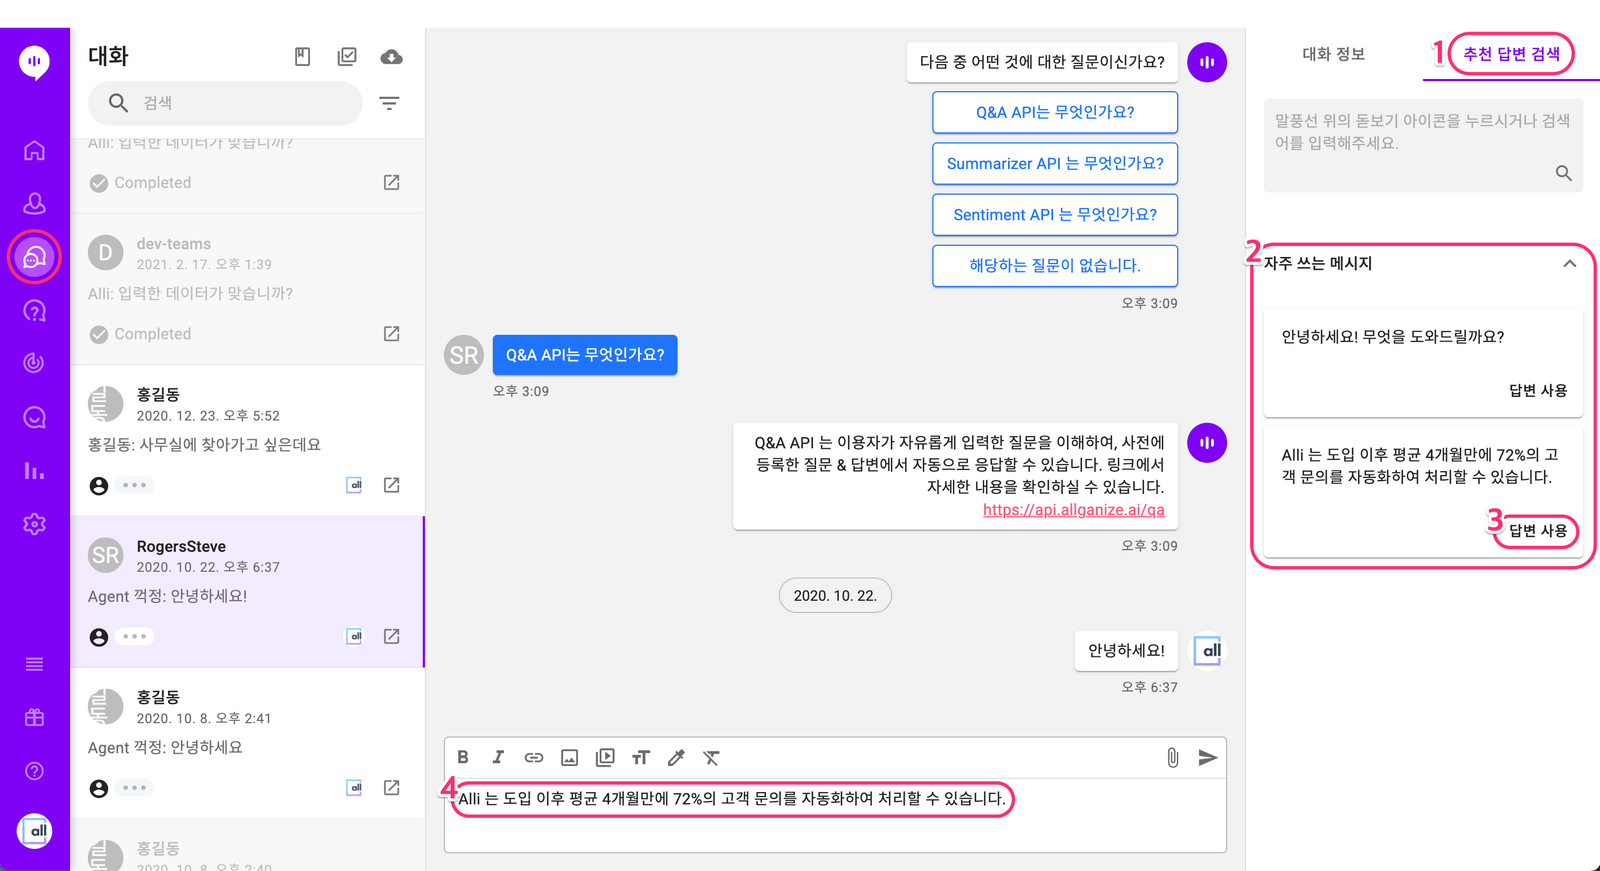This screenshot has height=871, width=1600.
Task: Attach a file with the paperclip icon
Action: coord(1172,757)
